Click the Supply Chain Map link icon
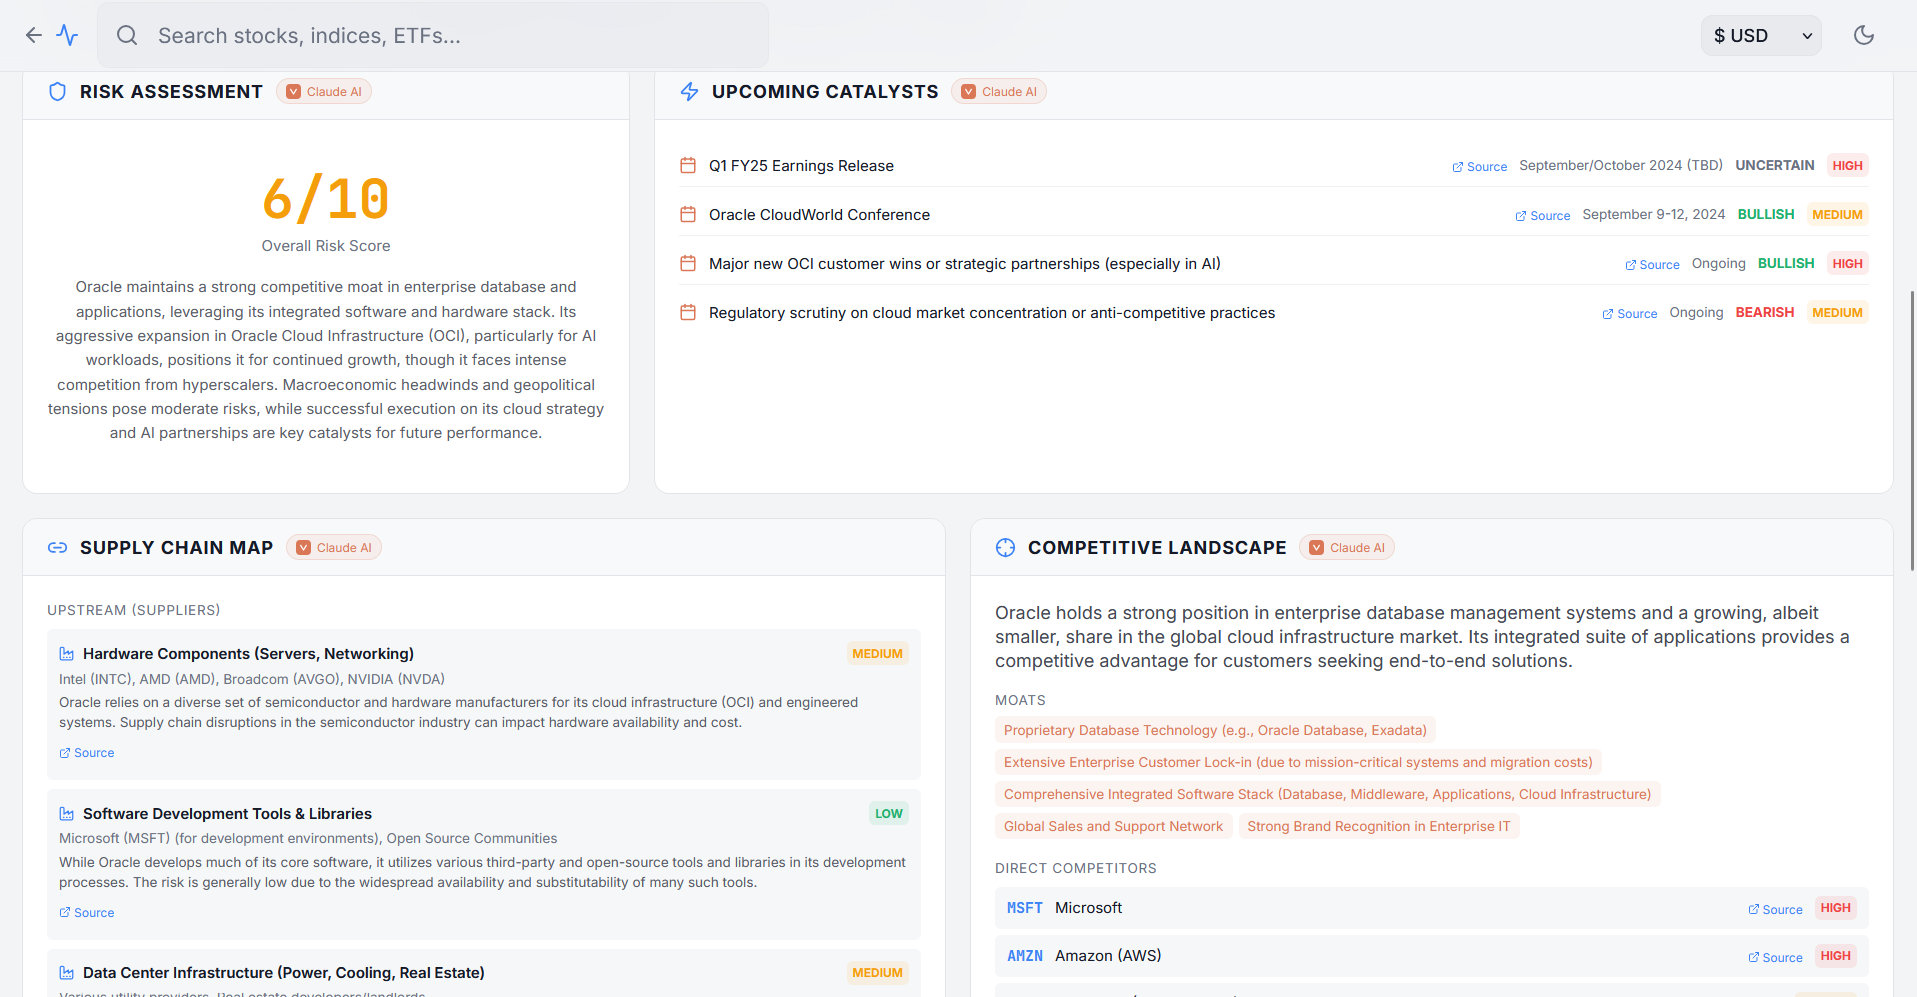 coord(58,548)
